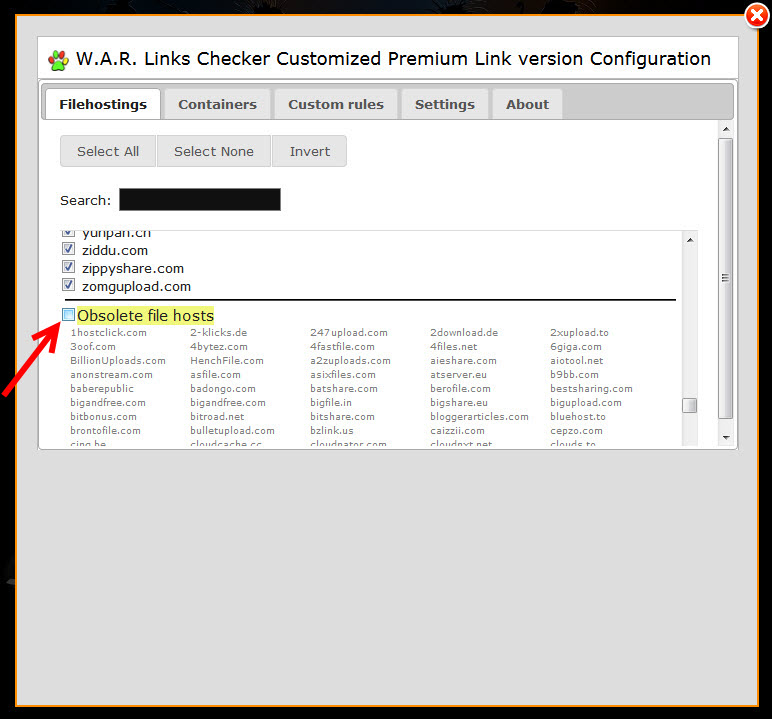Click the bitshare.com entry
772x719 pixels.
click(x=342, y=417)
